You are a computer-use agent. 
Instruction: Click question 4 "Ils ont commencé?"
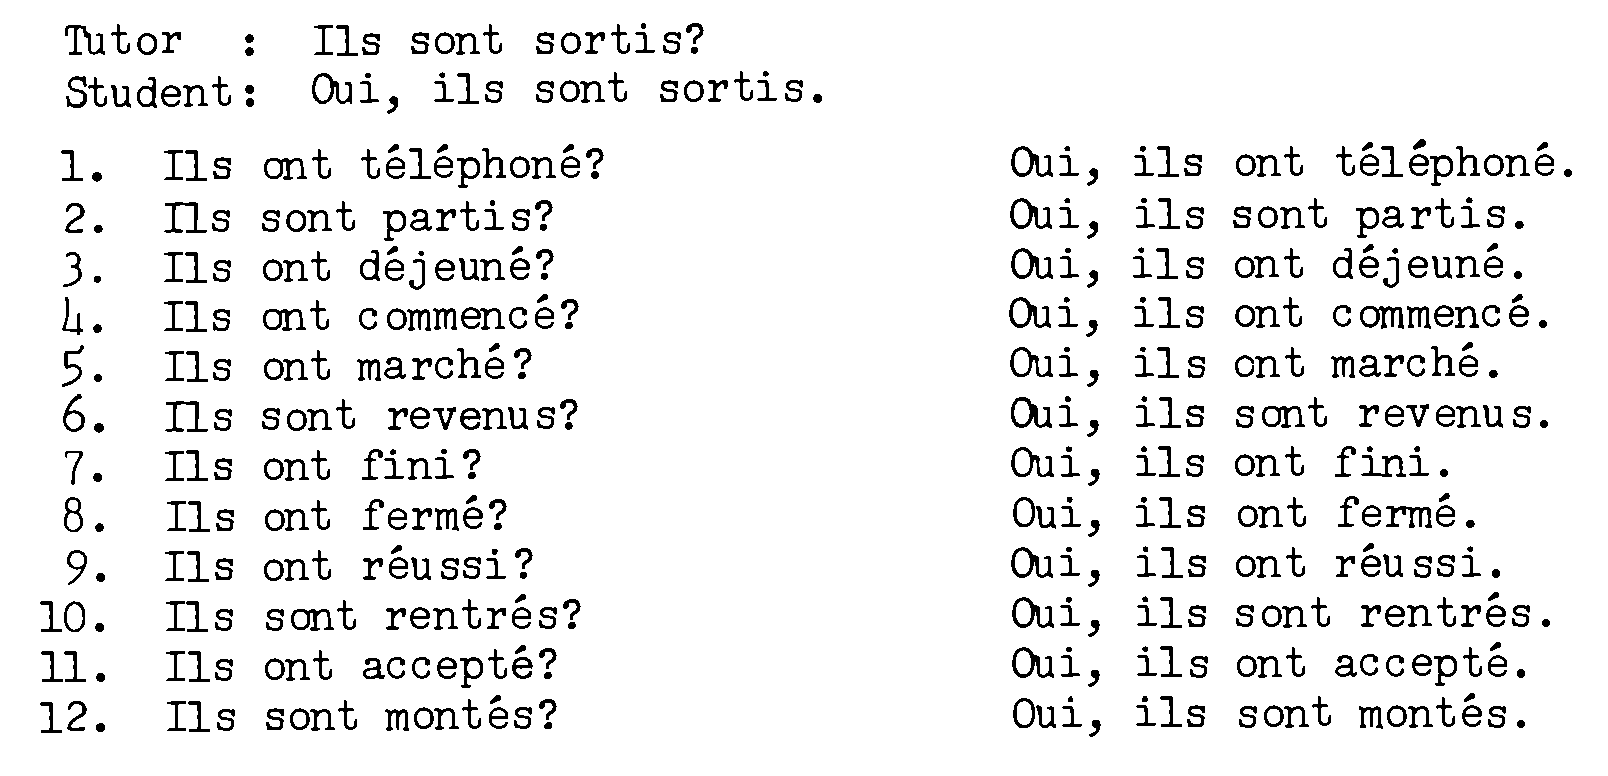[372, 317]
